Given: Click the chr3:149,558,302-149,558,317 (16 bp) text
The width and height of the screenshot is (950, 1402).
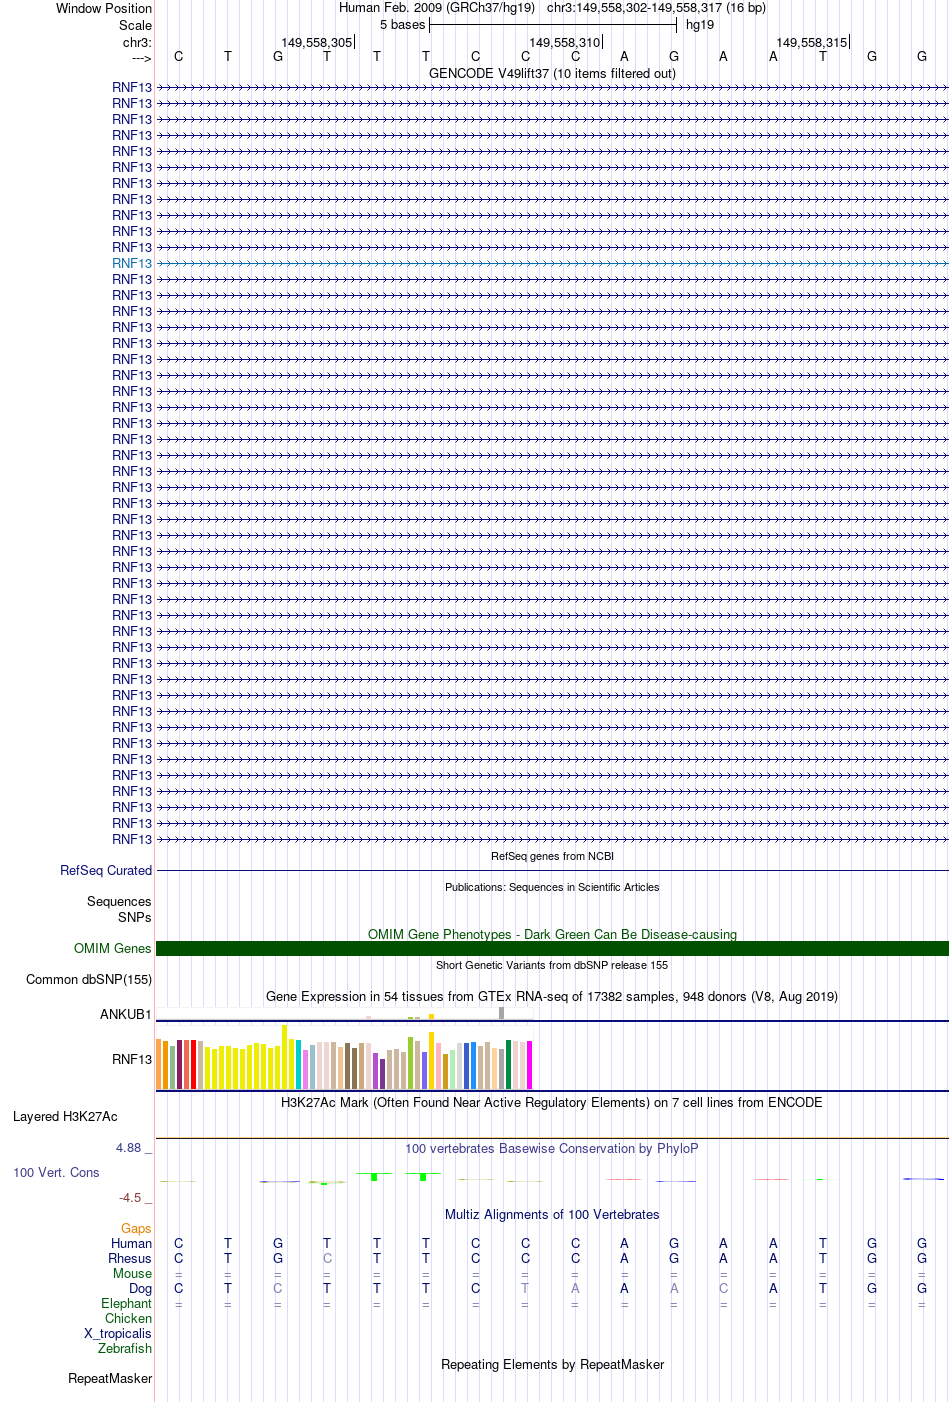Looking at the screenshot, I should click(x=656, y=7).
